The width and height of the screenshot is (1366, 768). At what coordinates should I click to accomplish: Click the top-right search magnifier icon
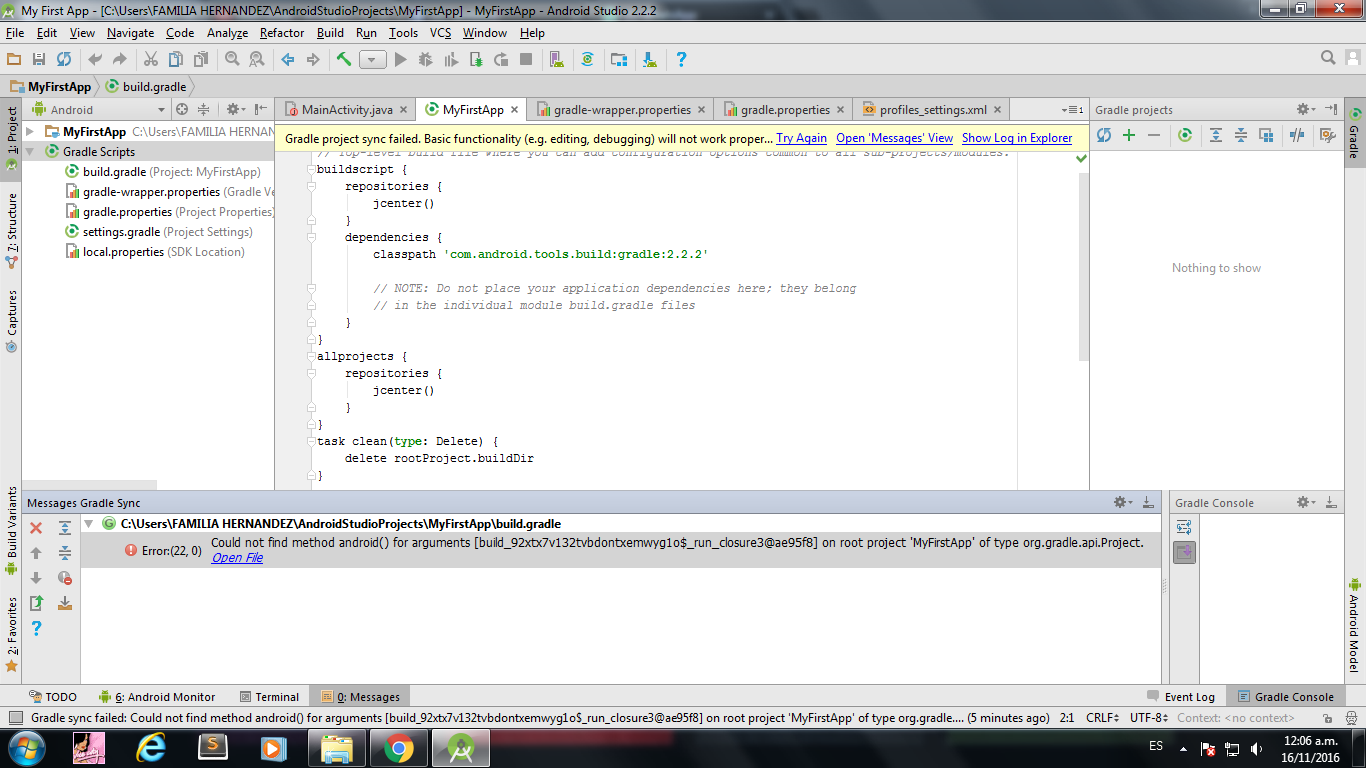(1328, 58)
